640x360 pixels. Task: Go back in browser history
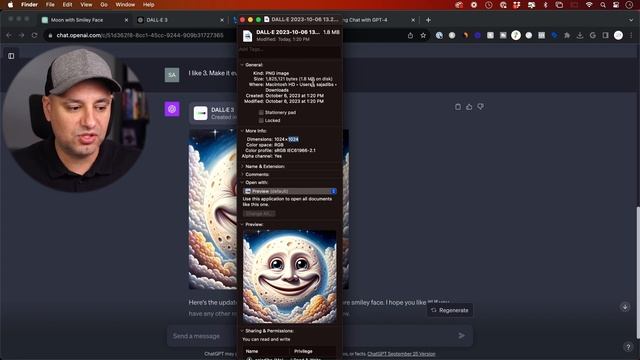[x=9, y=36]
